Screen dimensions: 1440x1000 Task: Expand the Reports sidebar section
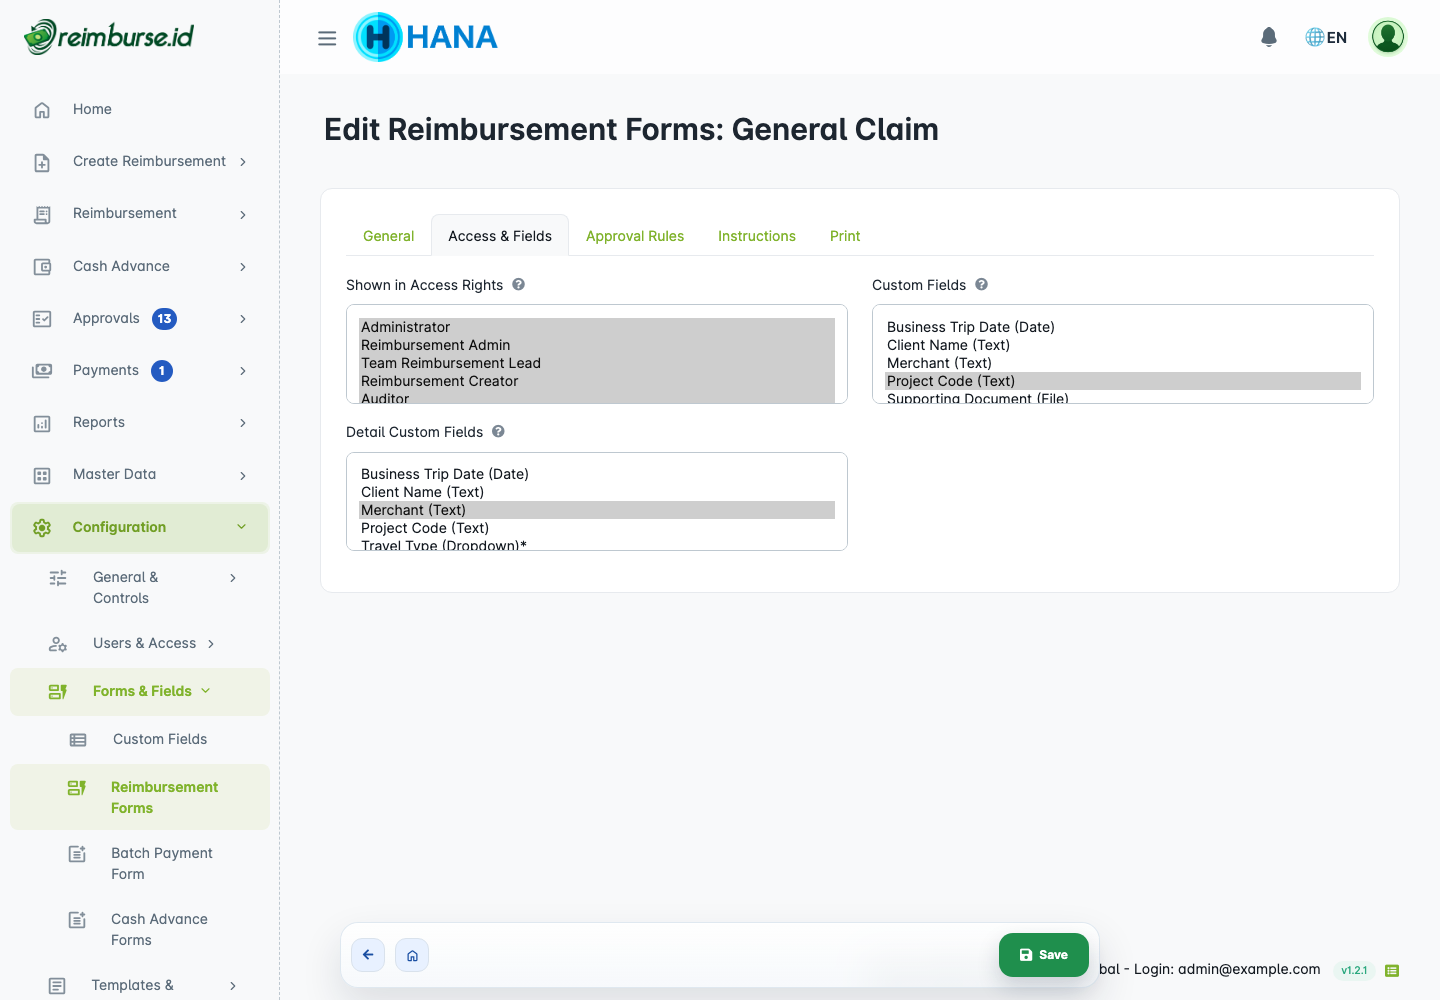[x=243, y=423]
